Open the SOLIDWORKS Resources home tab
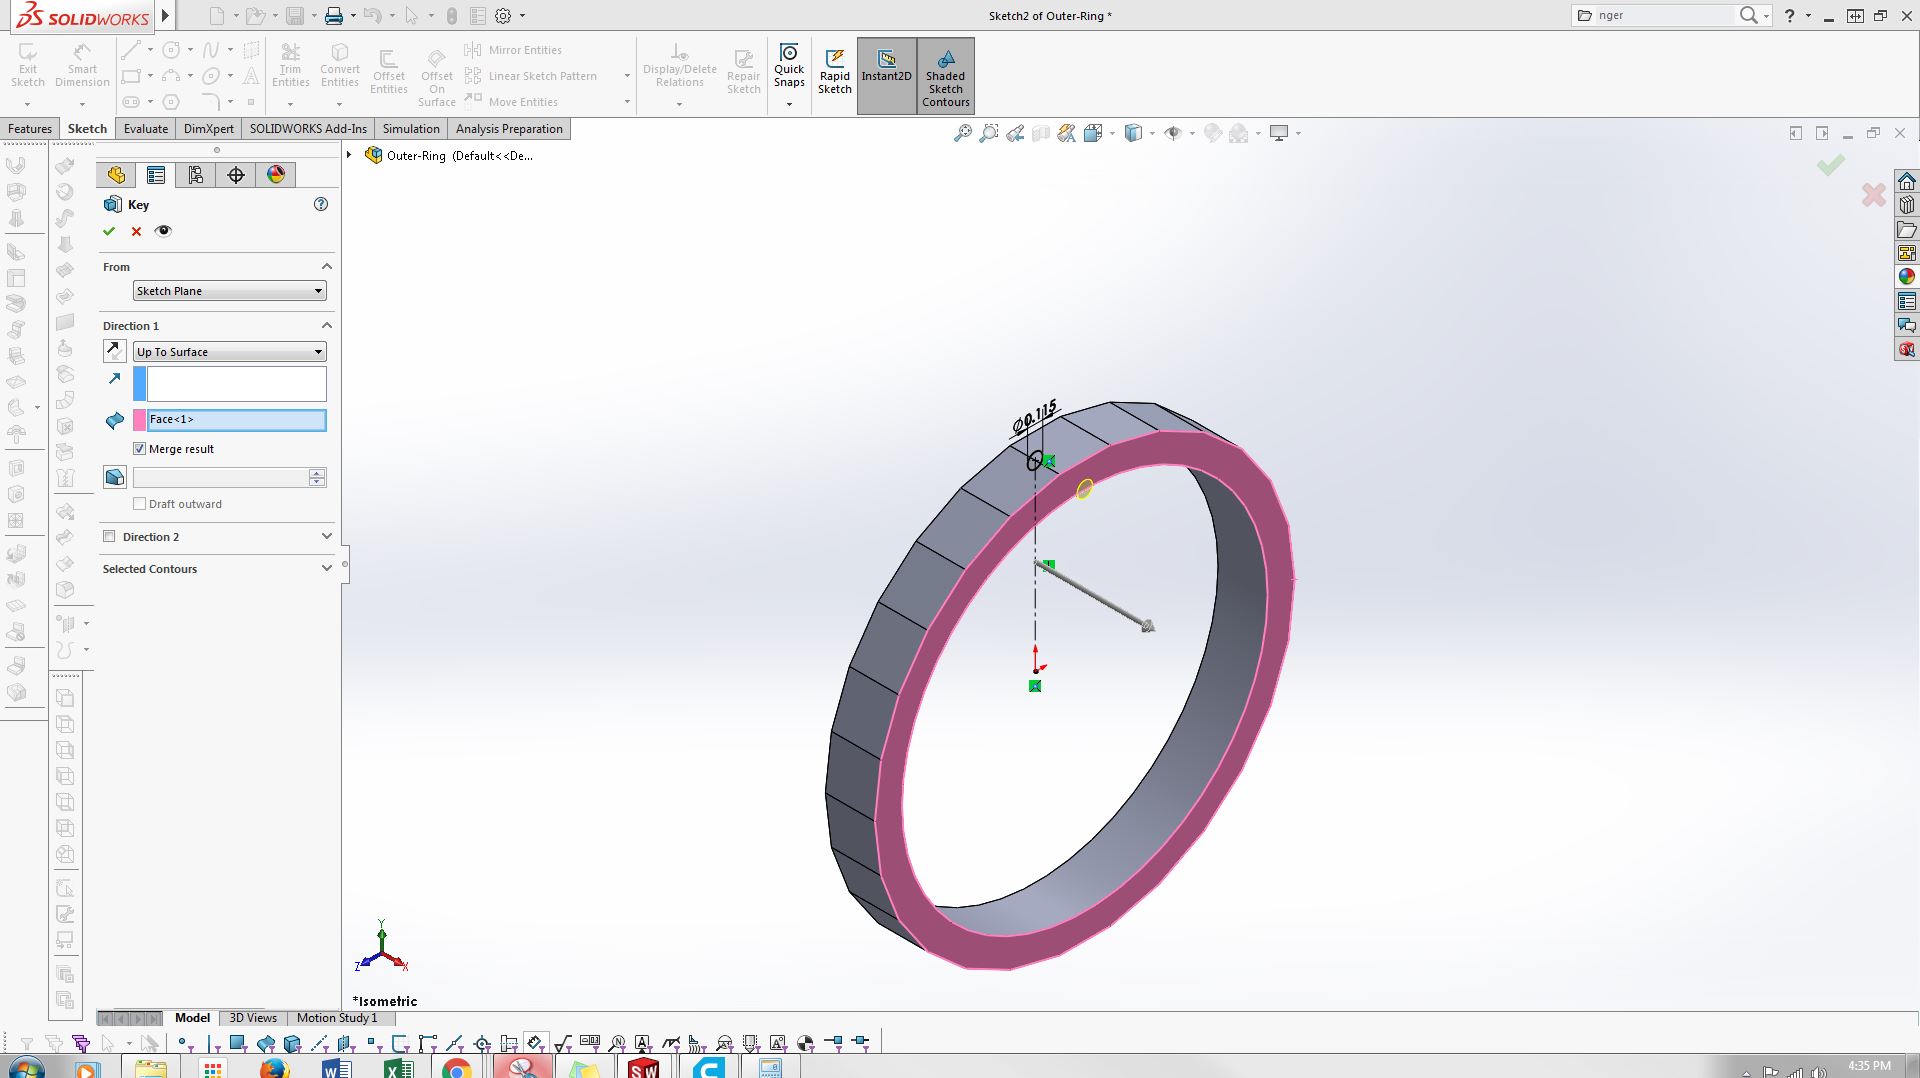This screenshot has height=1078, width=1920. click(1907, 181)
